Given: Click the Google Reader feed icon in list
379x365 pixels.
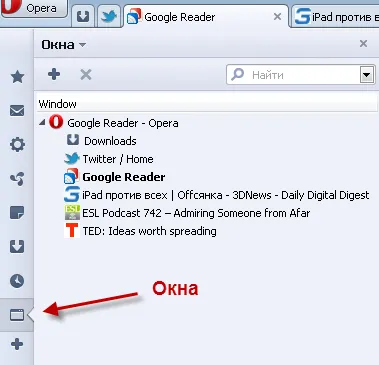Looking at the screenshot, I should coord(71,176).
